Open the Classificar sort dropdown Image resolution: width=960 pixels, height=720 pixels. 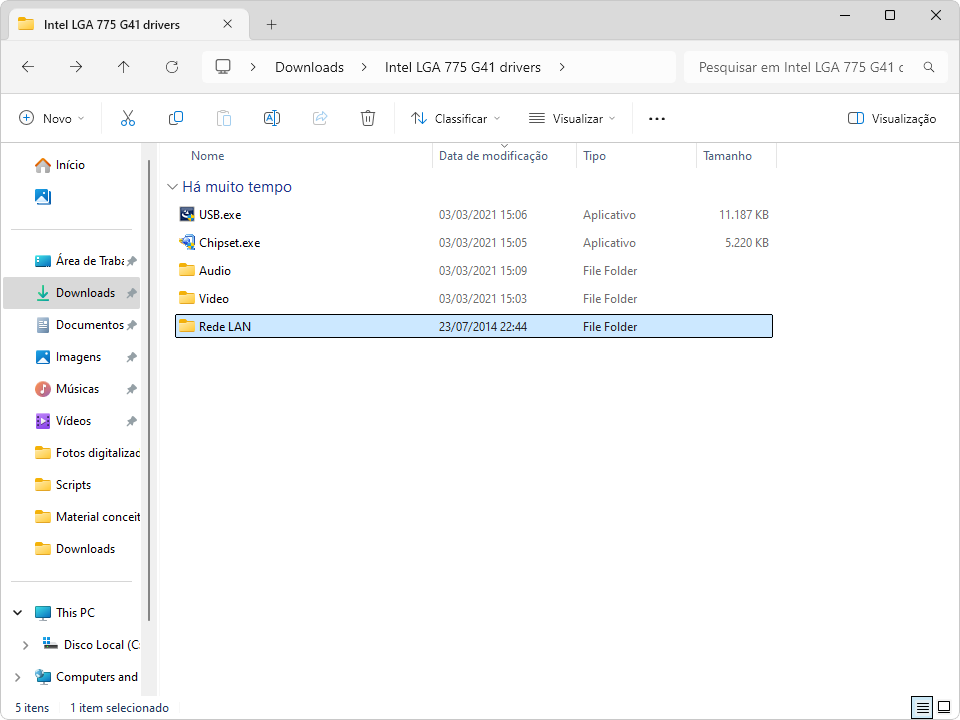pyautogui.click(x=456, y=119)
